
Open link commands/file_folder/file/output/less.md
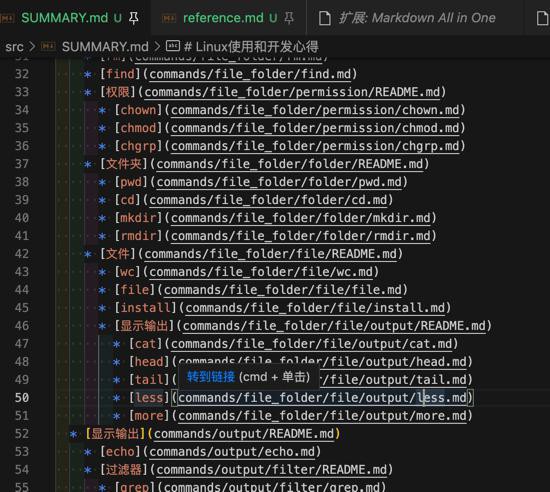[322, 398]
